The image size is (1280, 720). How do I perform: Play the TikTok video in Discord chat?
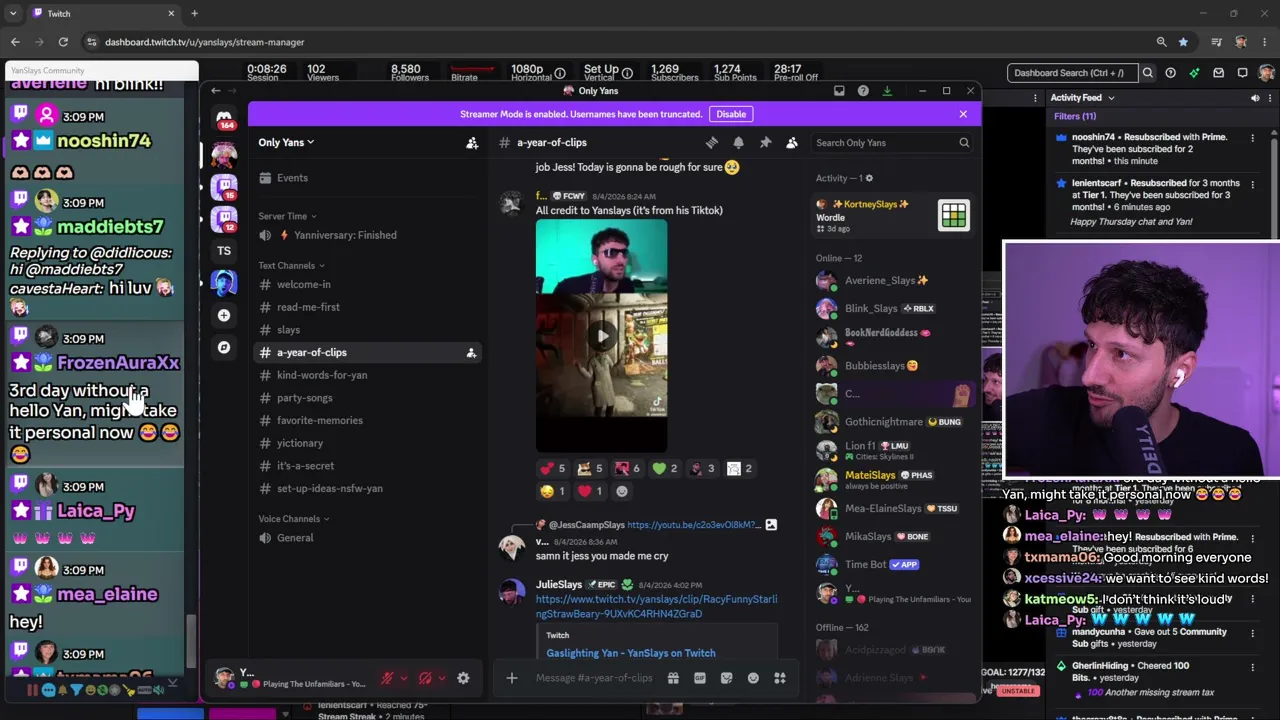point(601,336)
